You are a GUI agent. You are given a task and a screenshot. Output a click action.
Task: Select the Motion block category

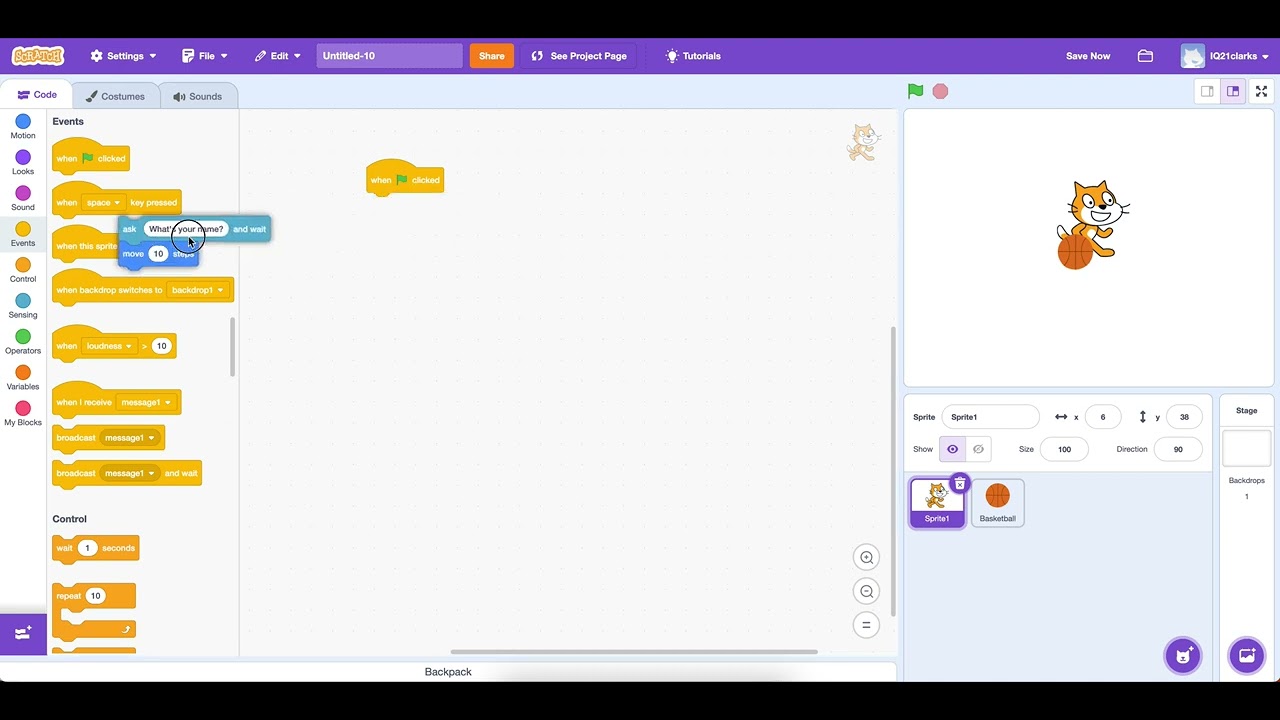coord(23,127)
